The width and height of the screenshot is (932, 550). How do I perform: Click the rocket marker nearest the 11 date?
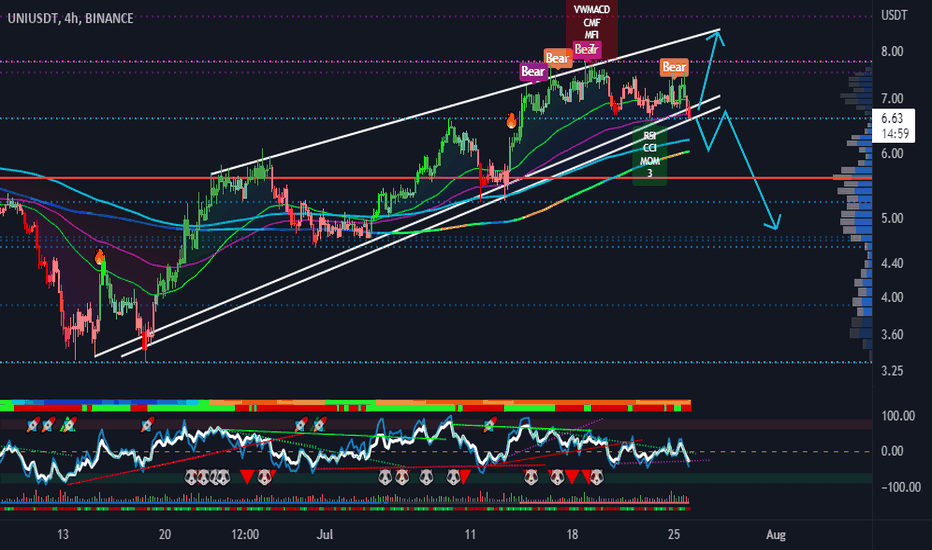[489, 425]
